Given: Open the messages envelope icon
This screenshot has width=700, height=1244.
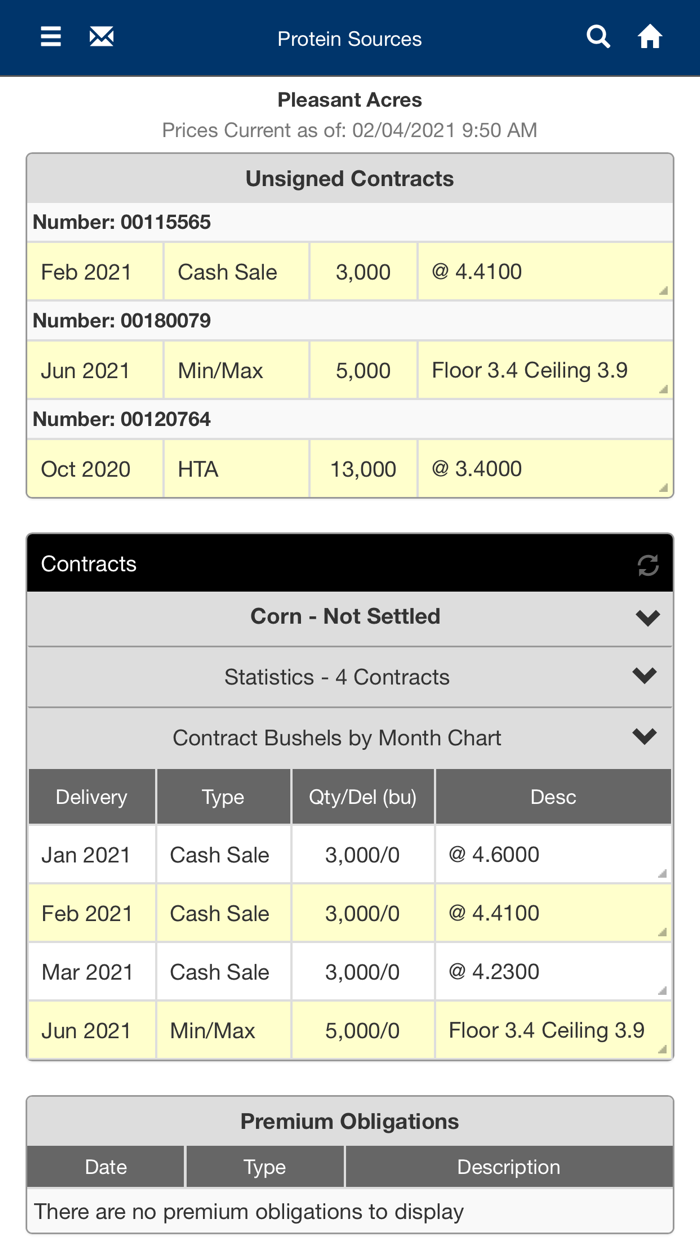Looking at the screenshot, I should (x=101, y=36).
